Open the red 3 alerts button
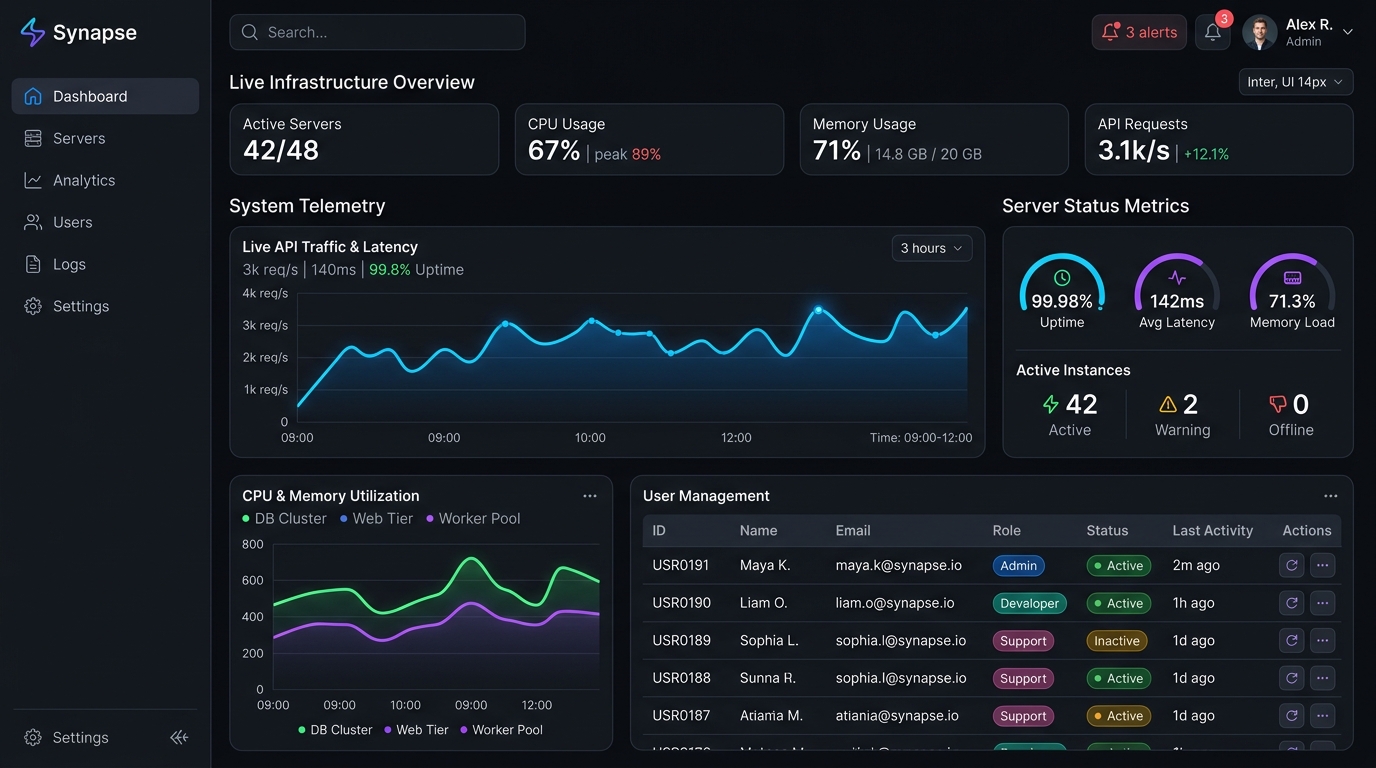 pos(1139,32)
